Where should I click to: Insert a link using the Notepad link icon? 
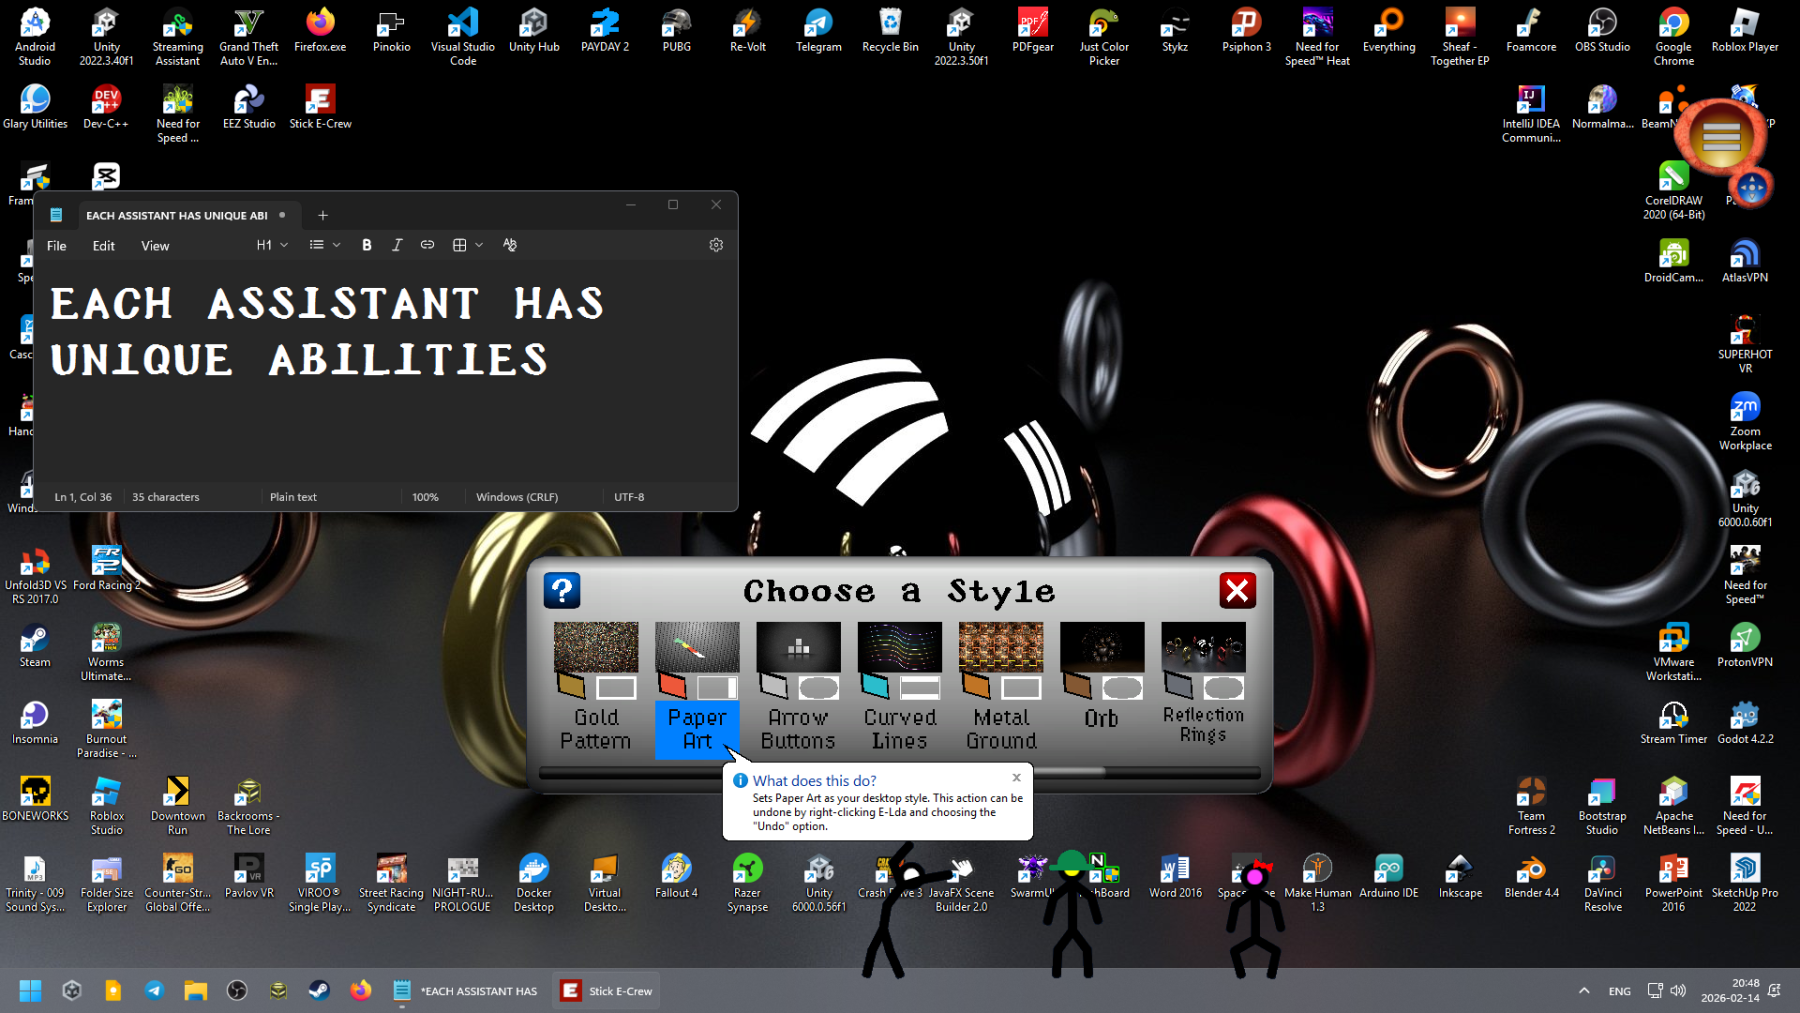click(x=427, y=245)
